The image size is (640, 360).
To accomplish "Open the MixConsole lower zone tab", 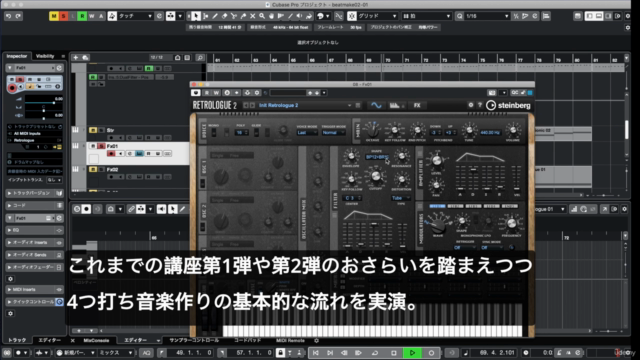I will click(x=96, y=340).
